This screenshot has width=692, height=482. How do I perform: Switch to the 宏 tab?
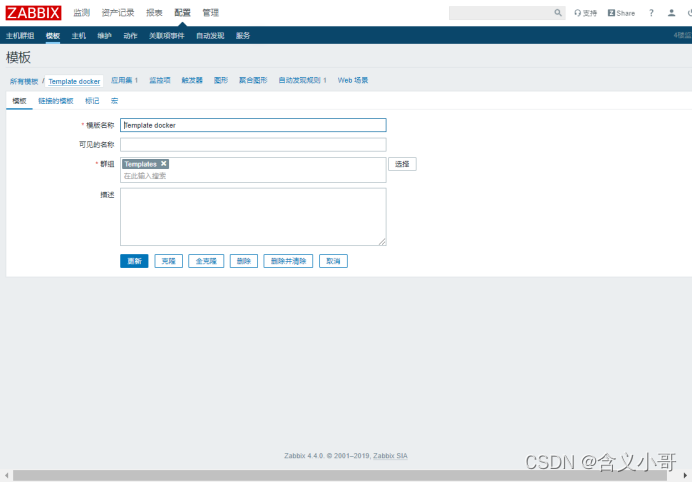[x=114, y=101]
